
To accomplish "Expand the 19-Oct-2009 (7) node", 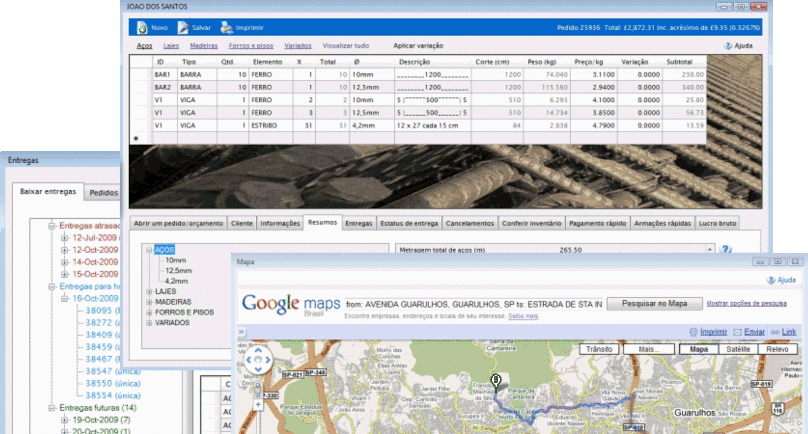I will click(x=64, y=420).
